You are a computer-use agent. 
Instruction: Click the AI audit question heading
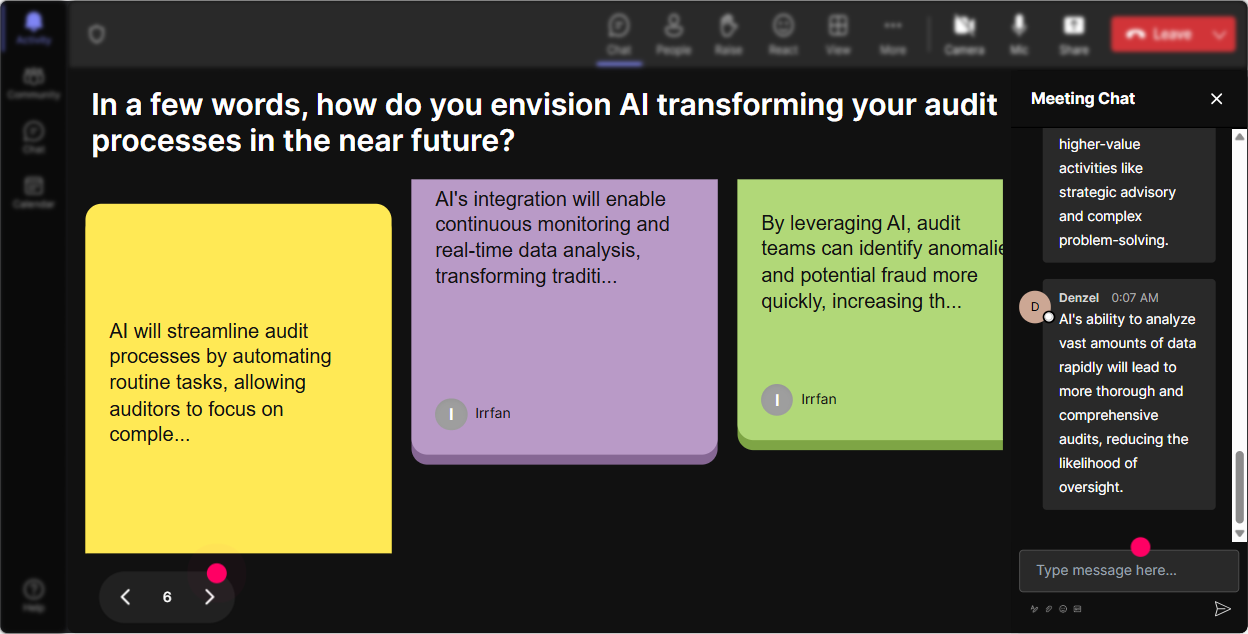click(545, 122)
